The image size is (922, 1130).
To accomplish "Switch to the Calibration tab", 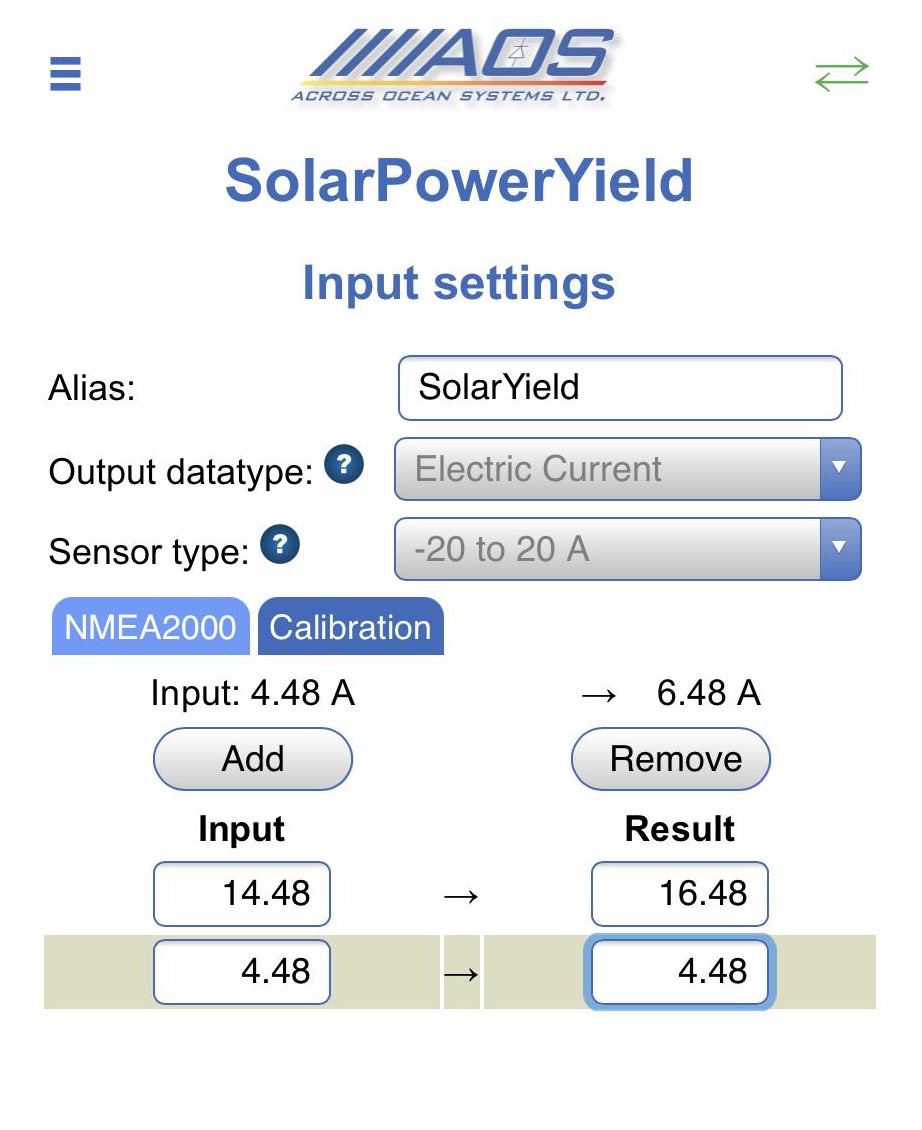I will (350, 626).
